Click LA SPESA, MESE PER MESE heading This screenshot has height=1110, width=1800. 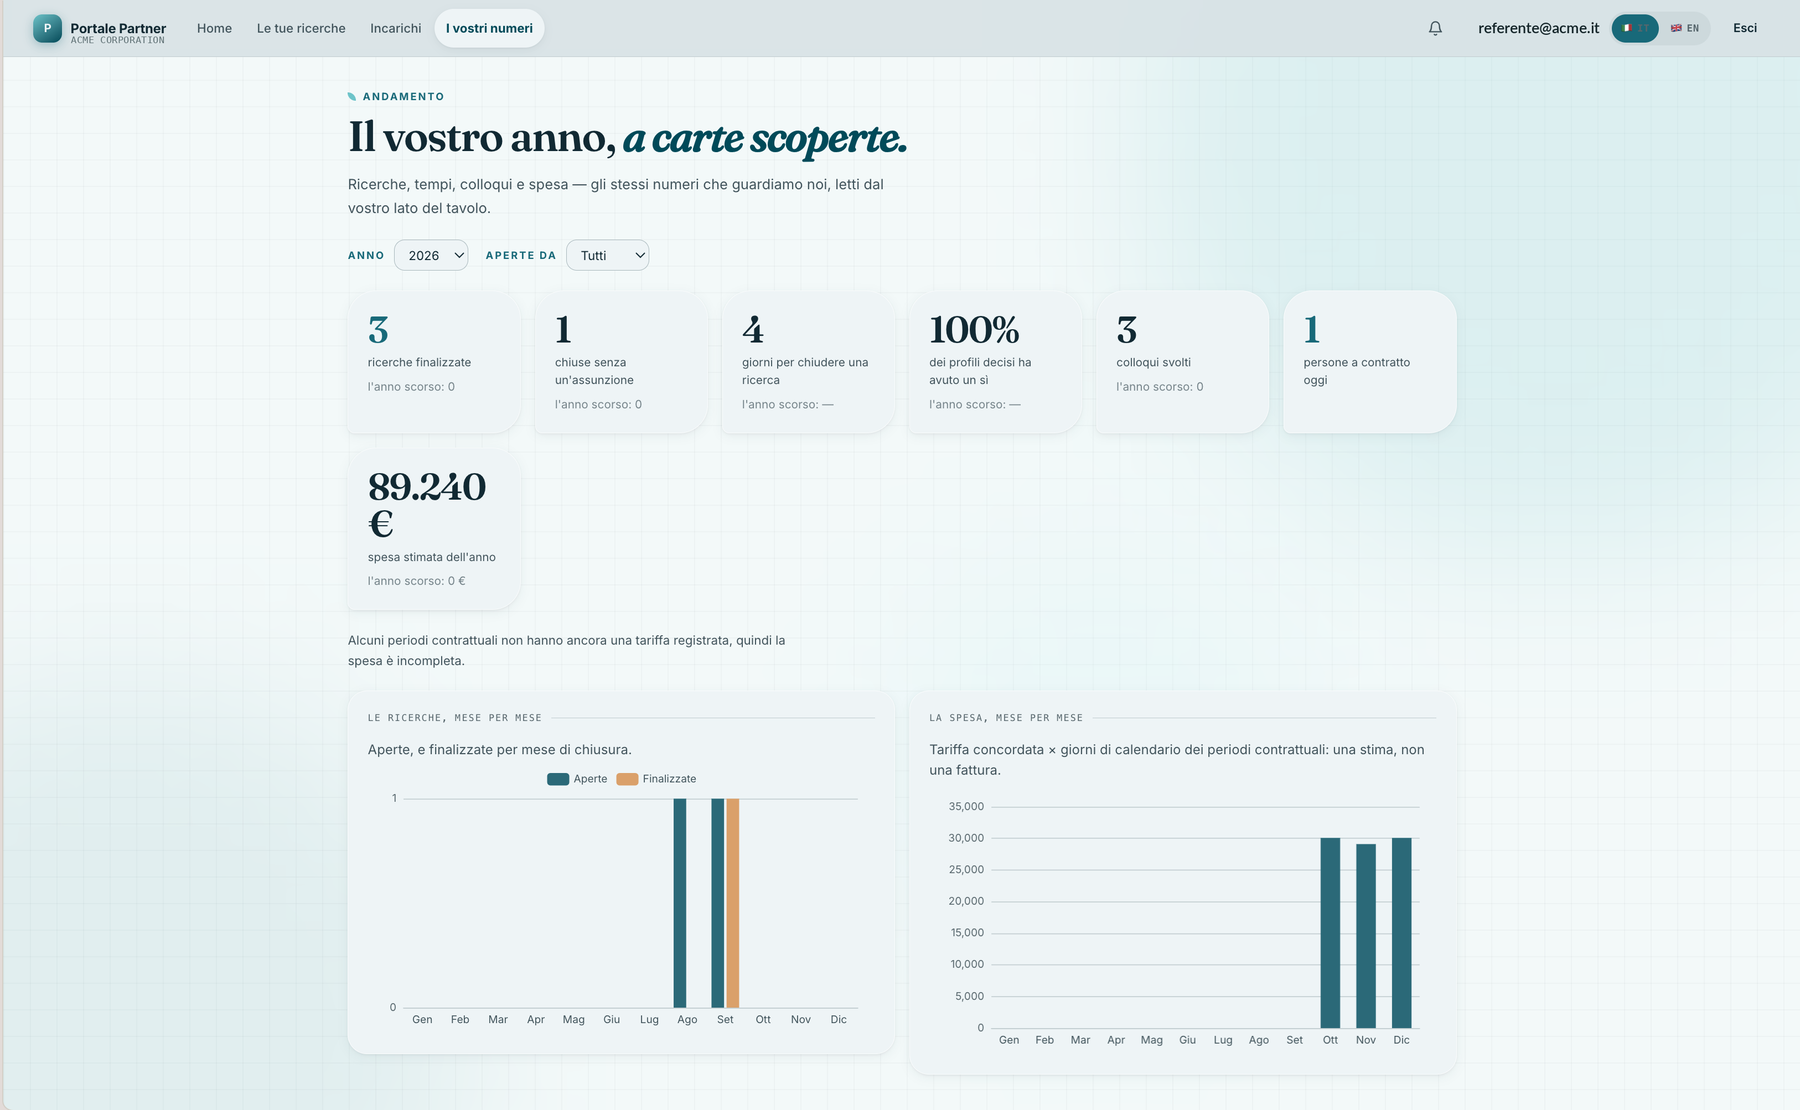click(1006, 718)
